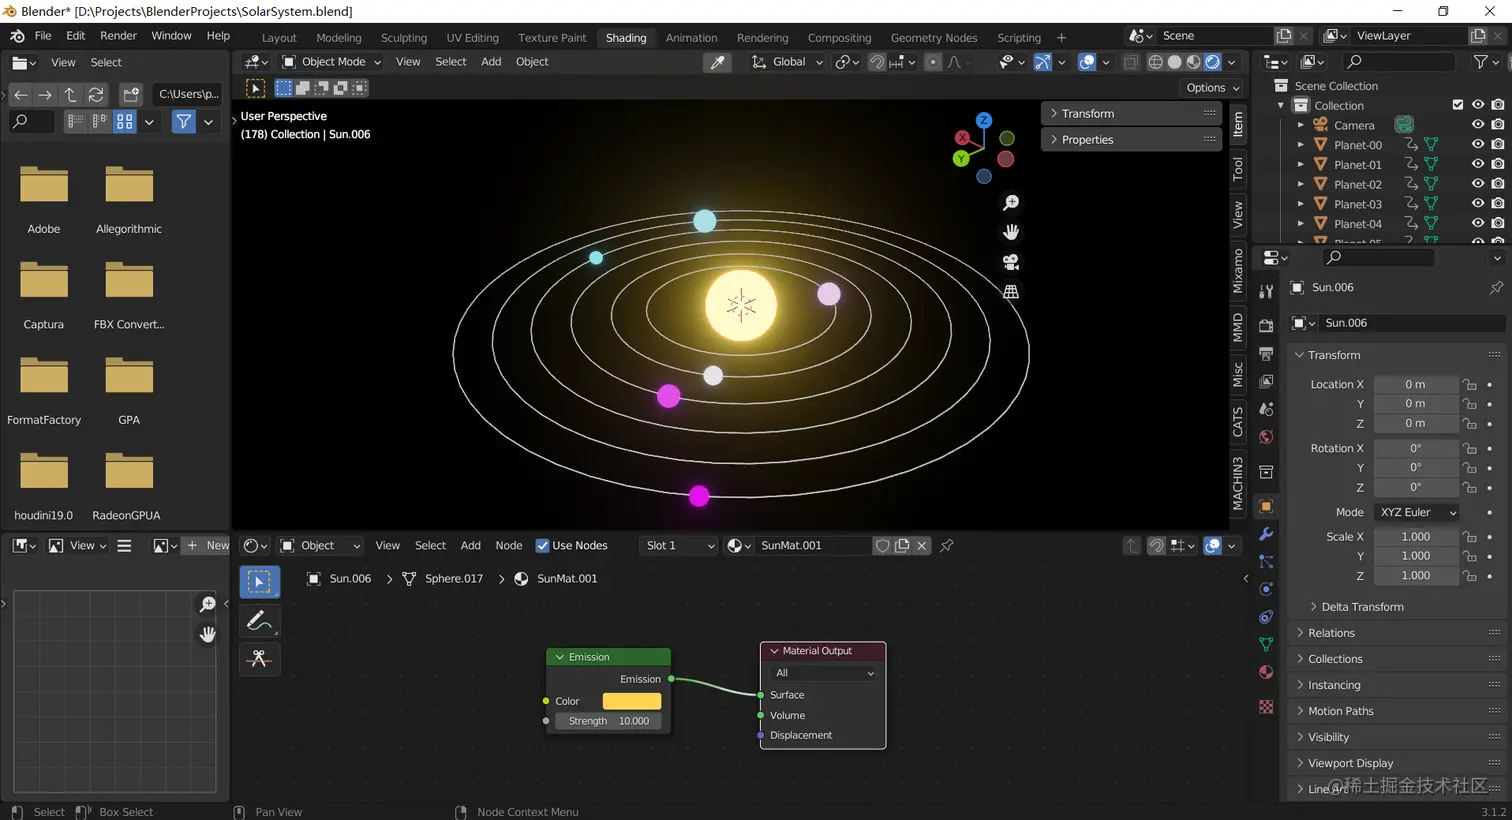Image resolution: width=1512 pixels, height=820 pixels.
Task: Open the Render menu
Action: (118, 36)
